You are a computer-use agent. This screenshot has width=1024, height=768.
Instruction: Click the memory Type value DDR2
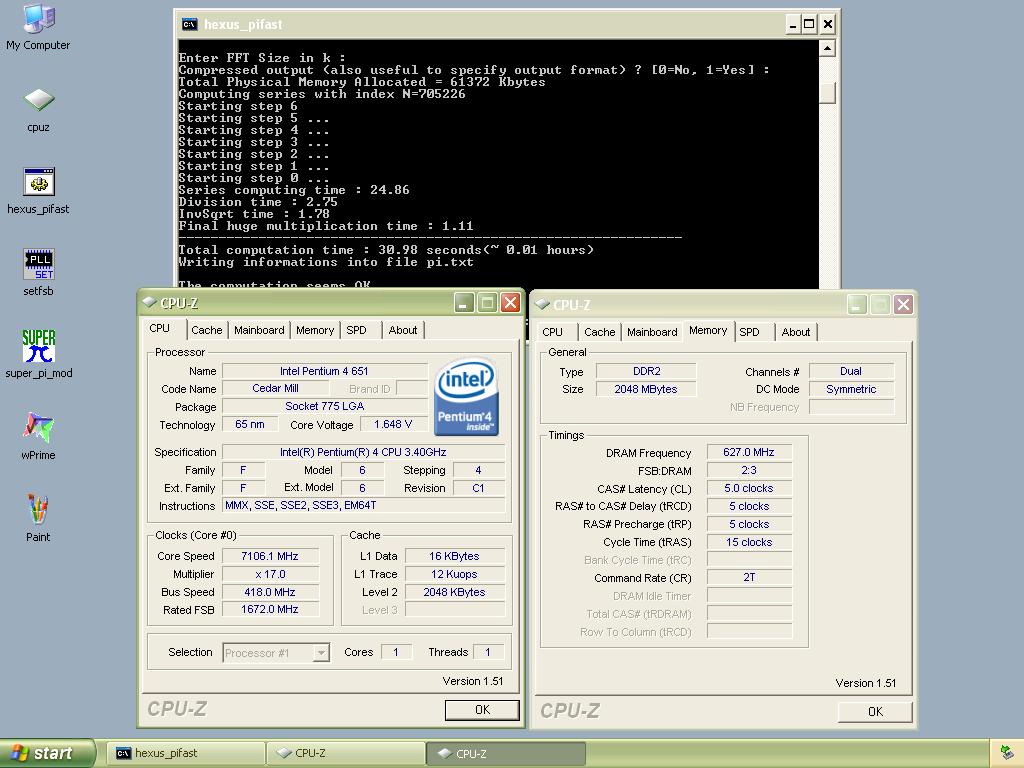[x=647, y=372]
